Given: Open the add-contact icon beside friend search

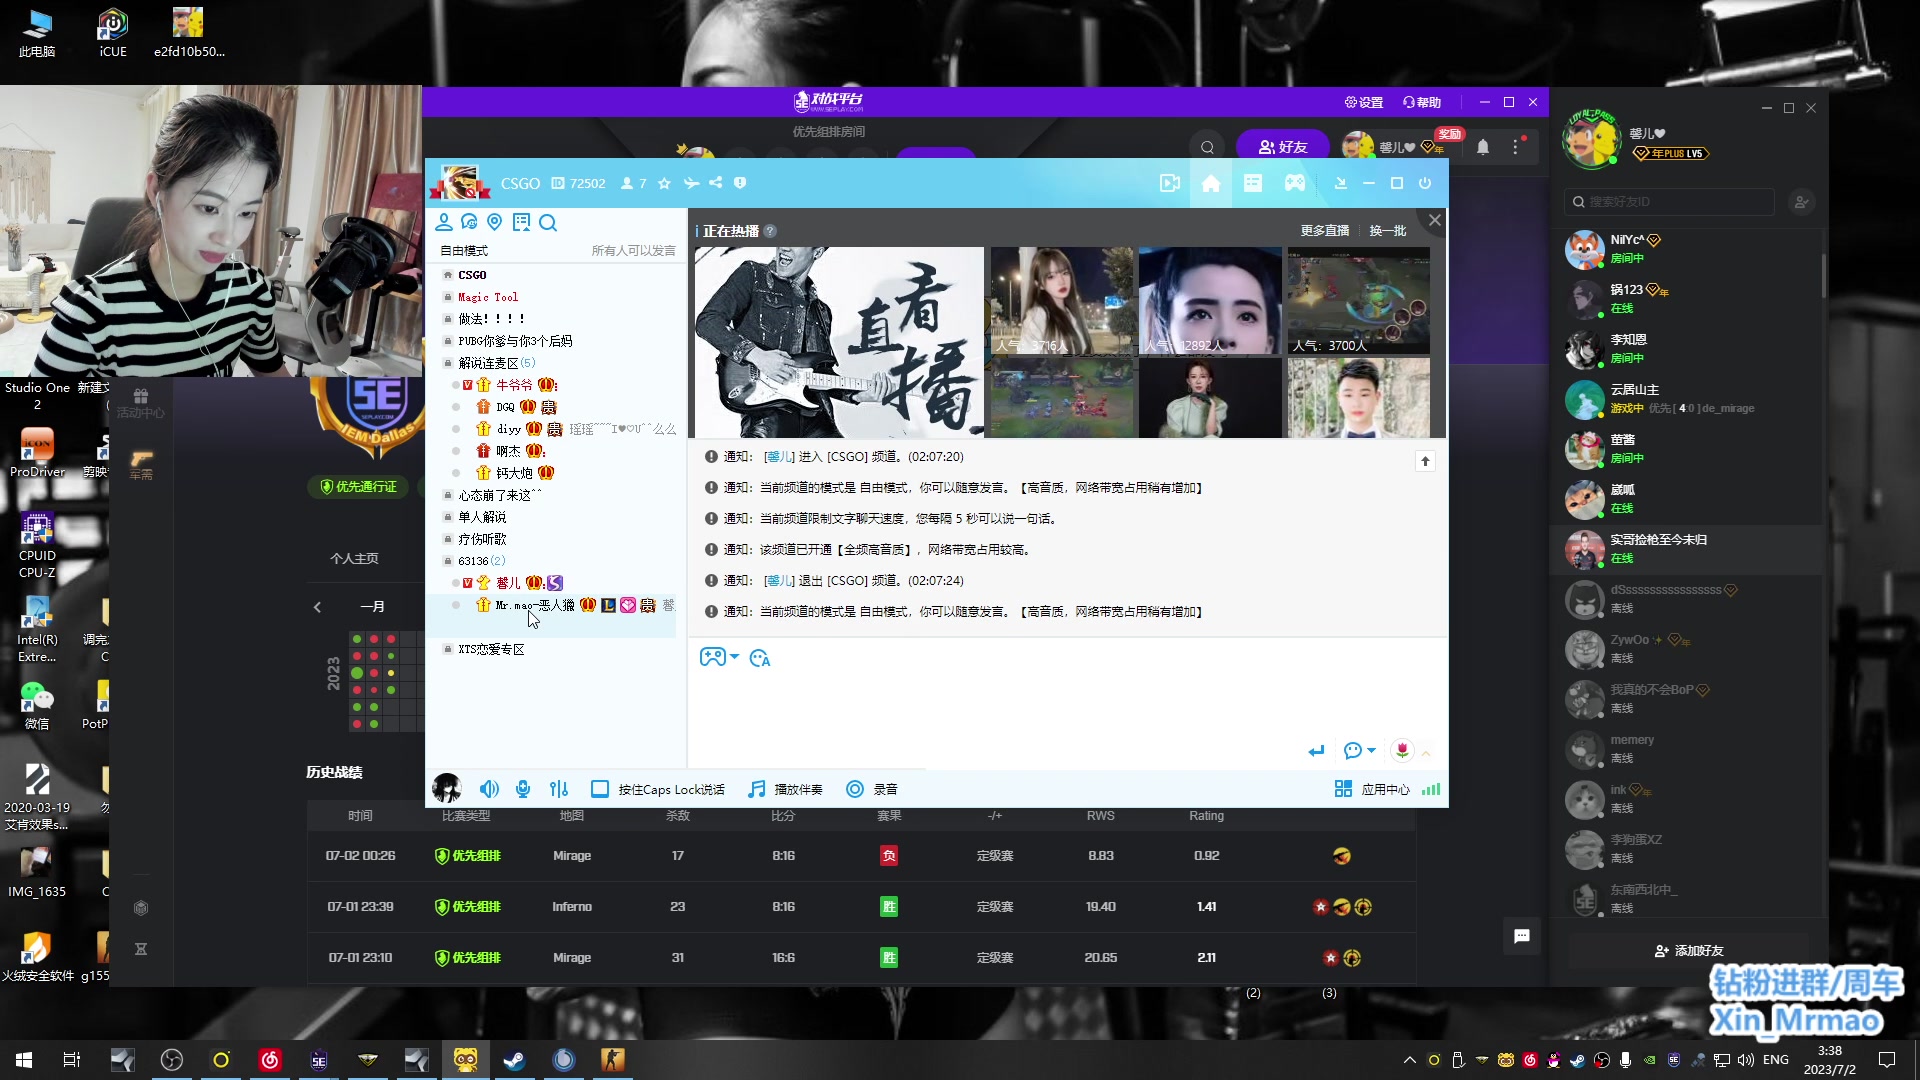Looking at the screenshot, I should click(x=1801, y=202).
